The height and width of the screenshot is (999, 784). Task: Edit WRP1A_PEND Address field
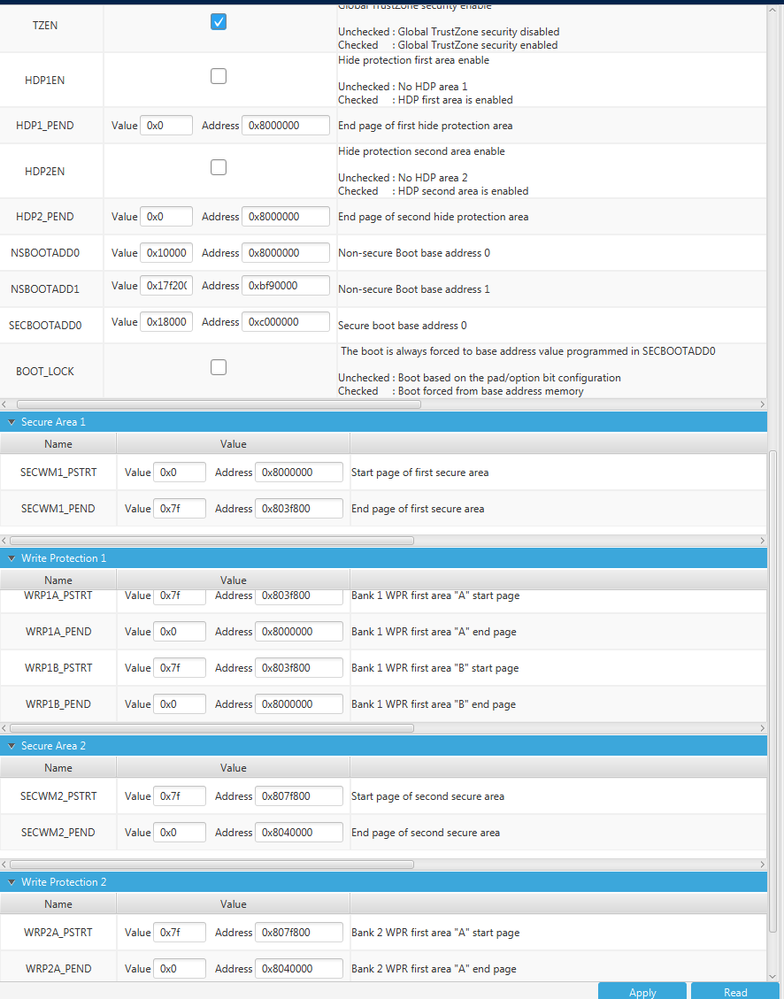pos(299,632)
